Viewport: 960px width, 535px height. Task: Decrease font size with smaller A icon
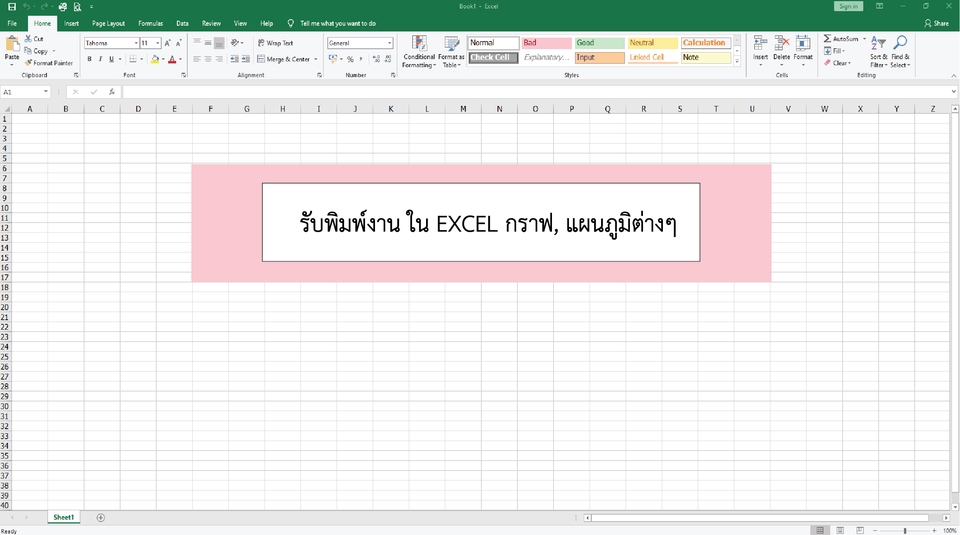(178, 43)
